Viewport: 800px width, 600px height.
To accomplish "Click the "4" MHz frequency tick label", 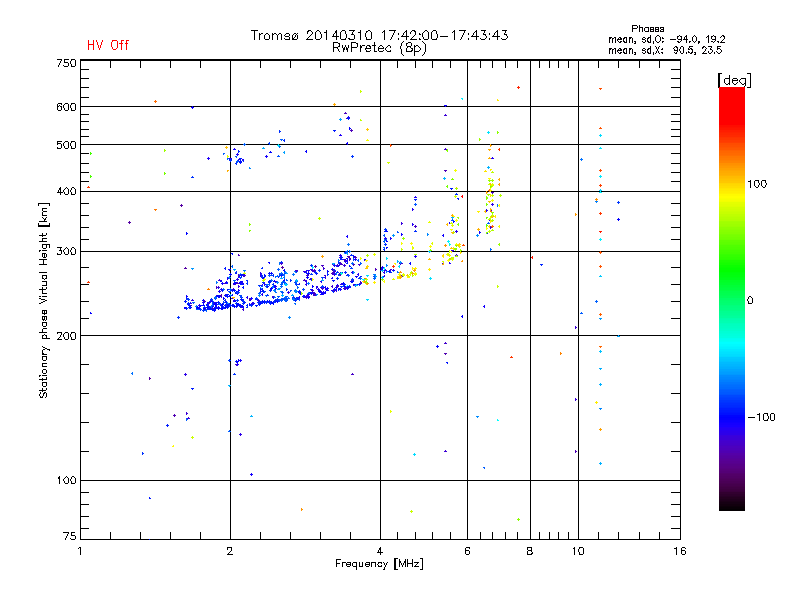I will point(380,551).
